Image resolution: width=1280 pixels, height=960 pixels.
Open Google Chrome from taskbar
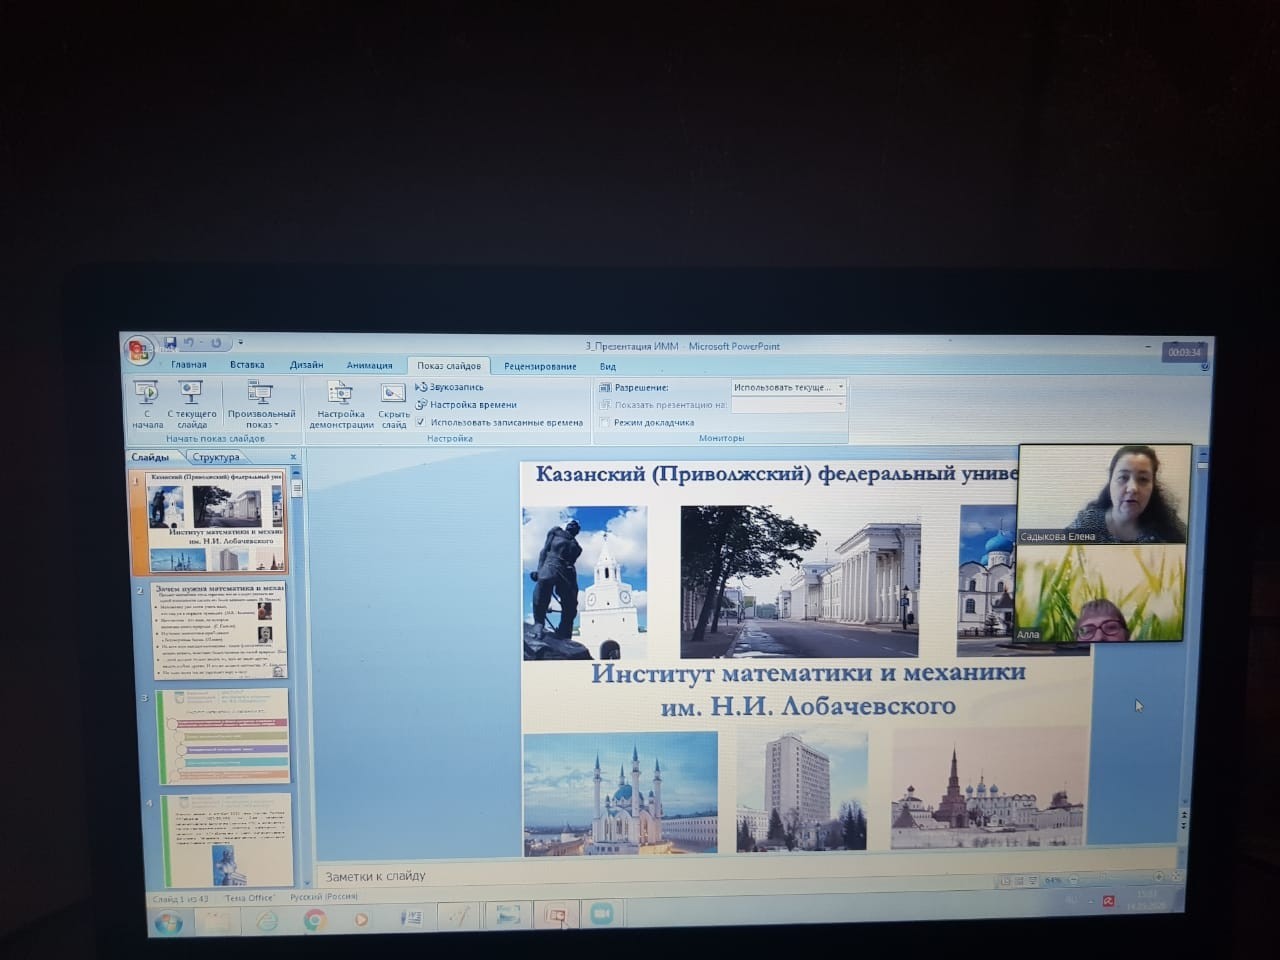(314, 920)
